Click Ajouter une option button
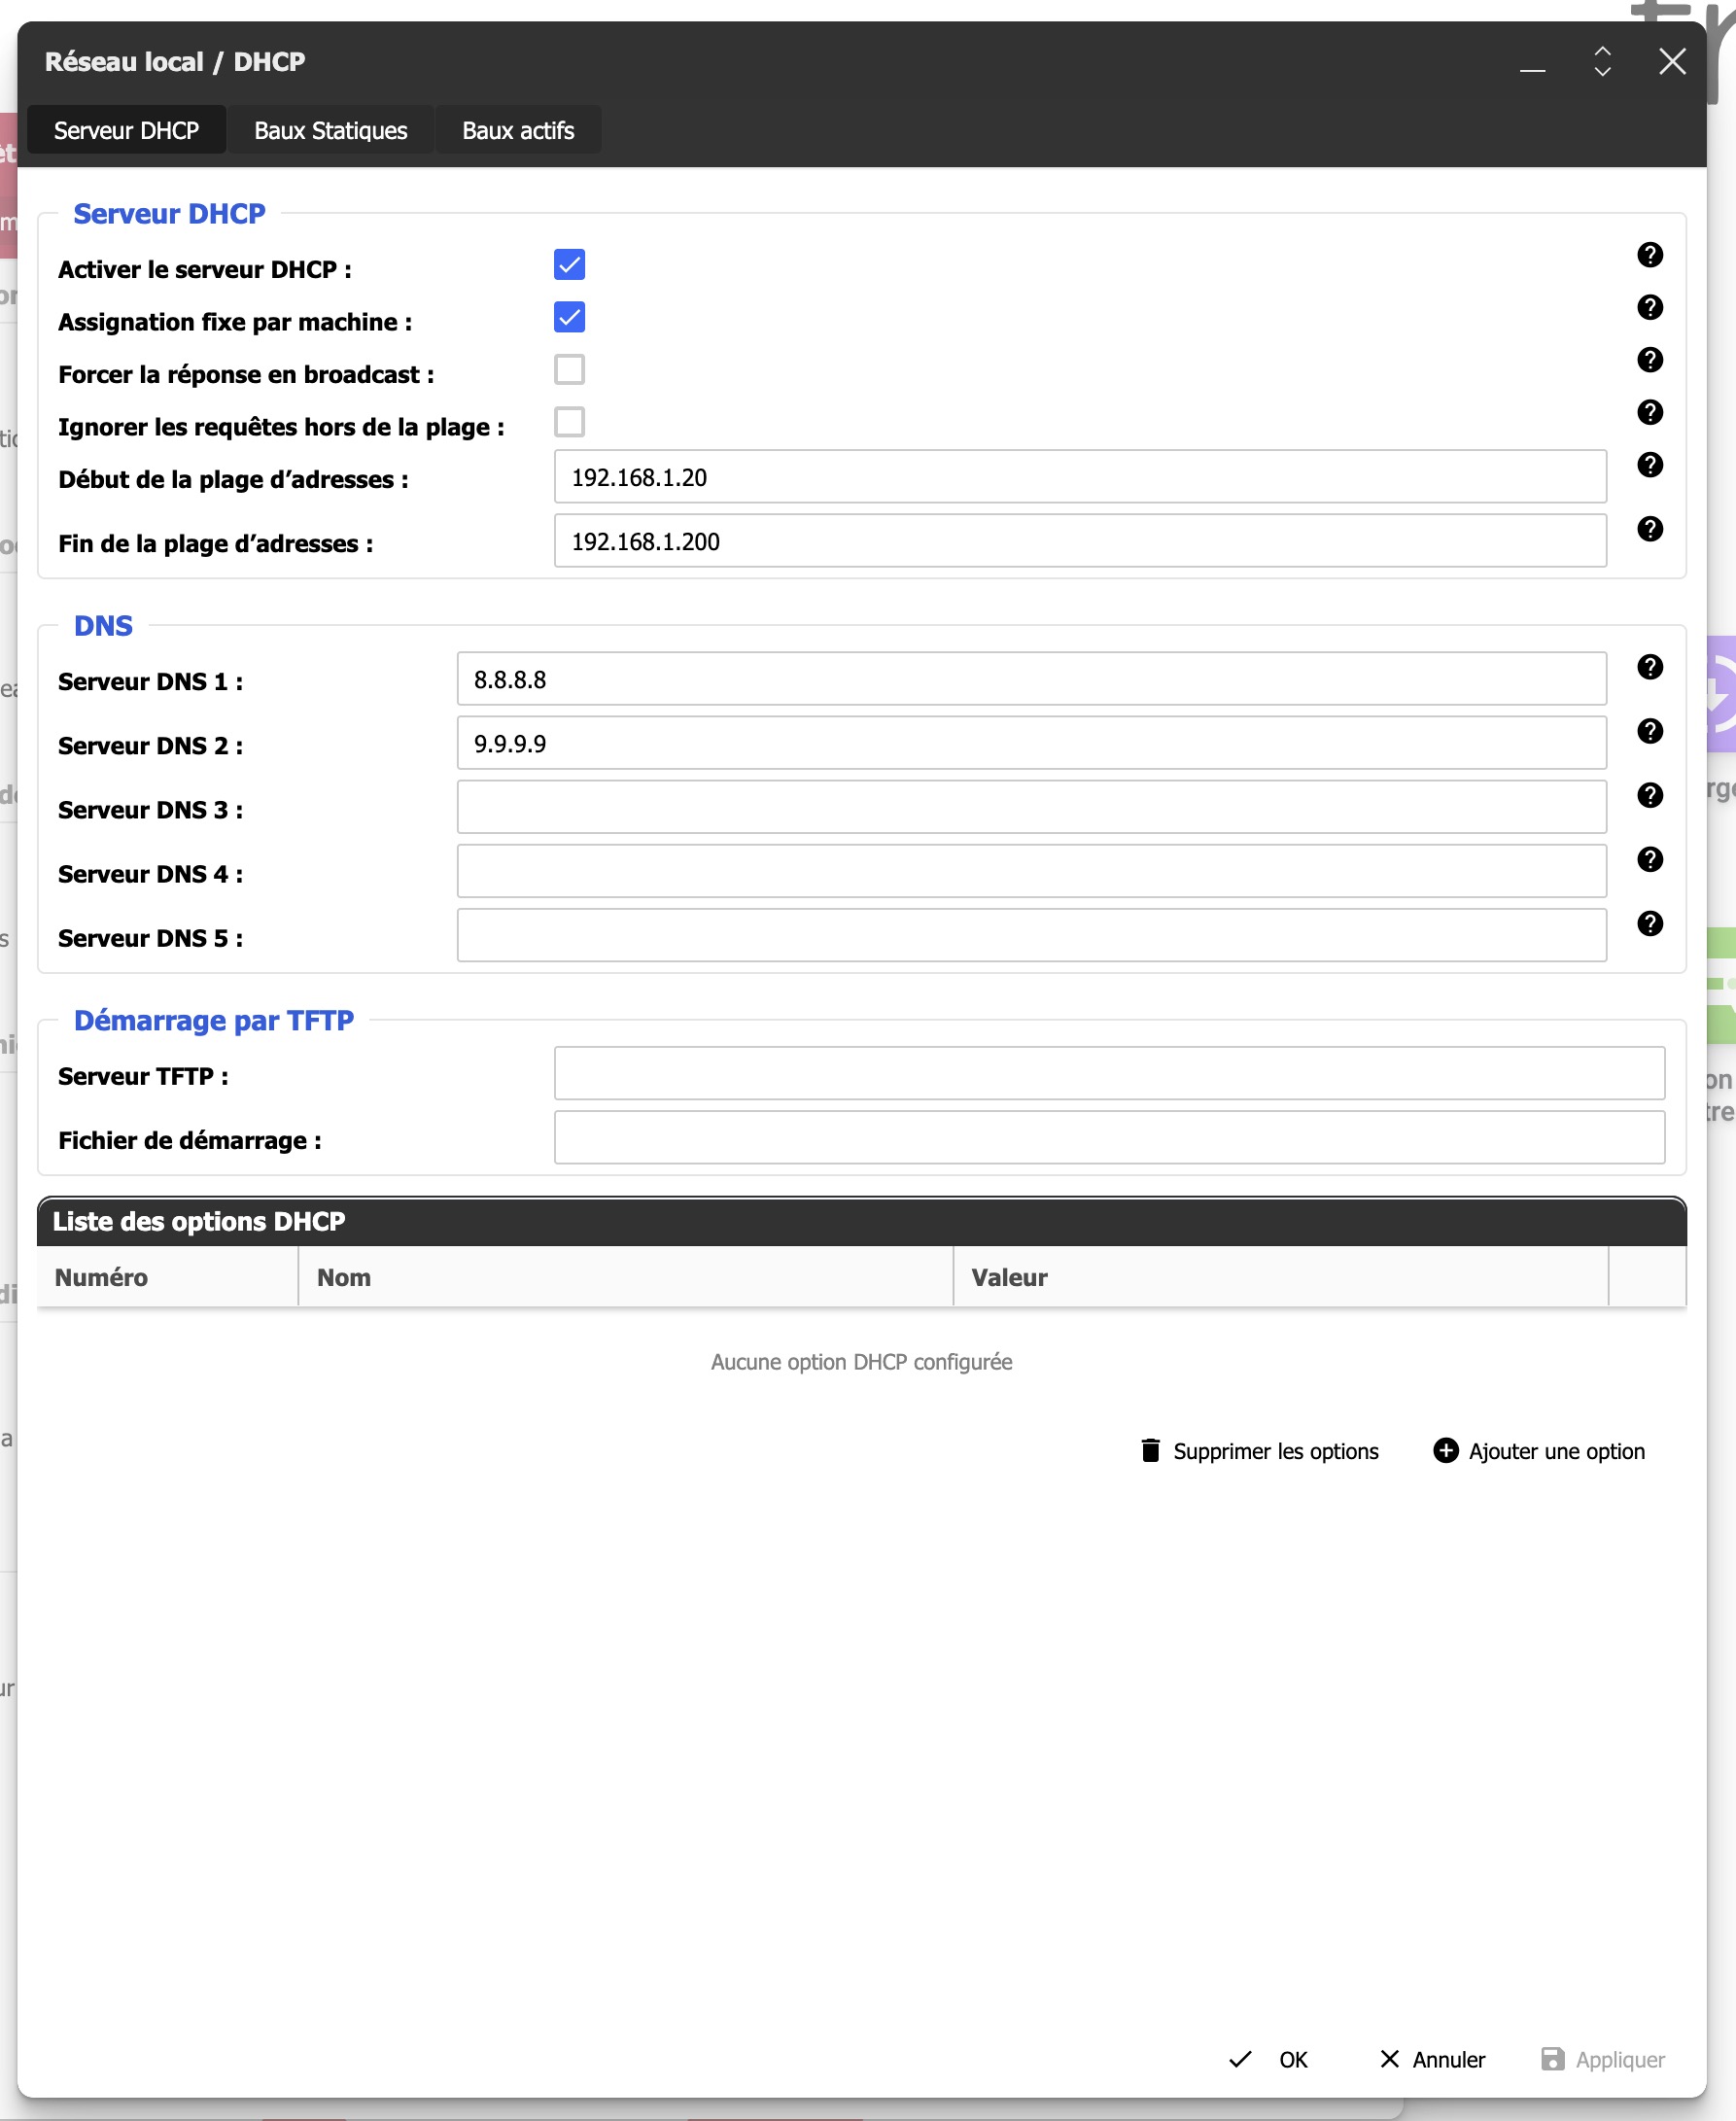This screenshot has height=2121, width=1736. pos(1539,1451)
